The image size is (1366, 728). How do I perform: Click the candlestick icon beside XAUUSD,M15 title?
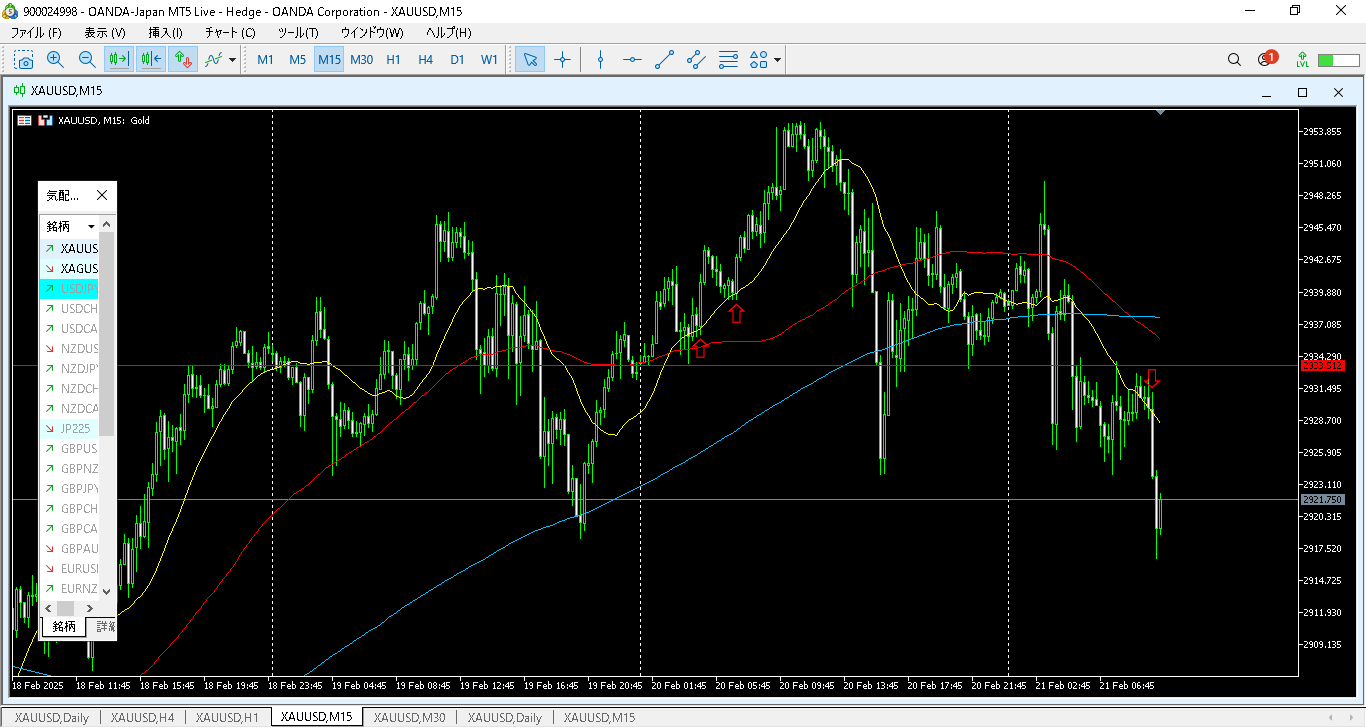(x=19, y=91)
